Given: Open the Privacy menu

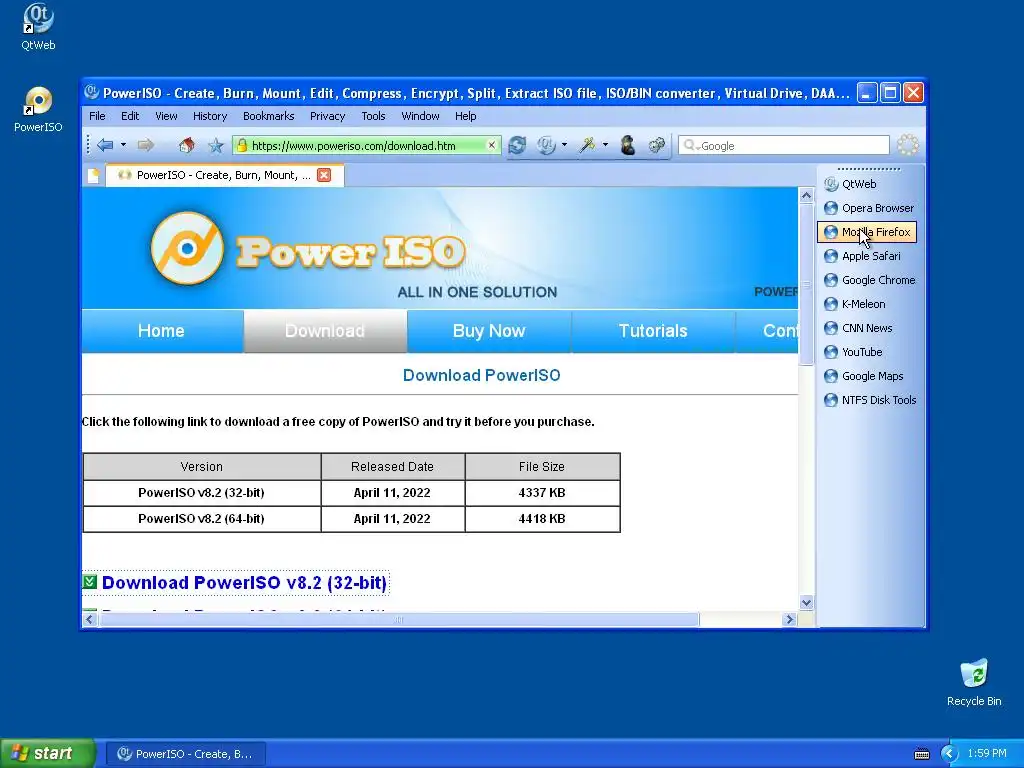Looking at the screenshot, I should [327, 116].
